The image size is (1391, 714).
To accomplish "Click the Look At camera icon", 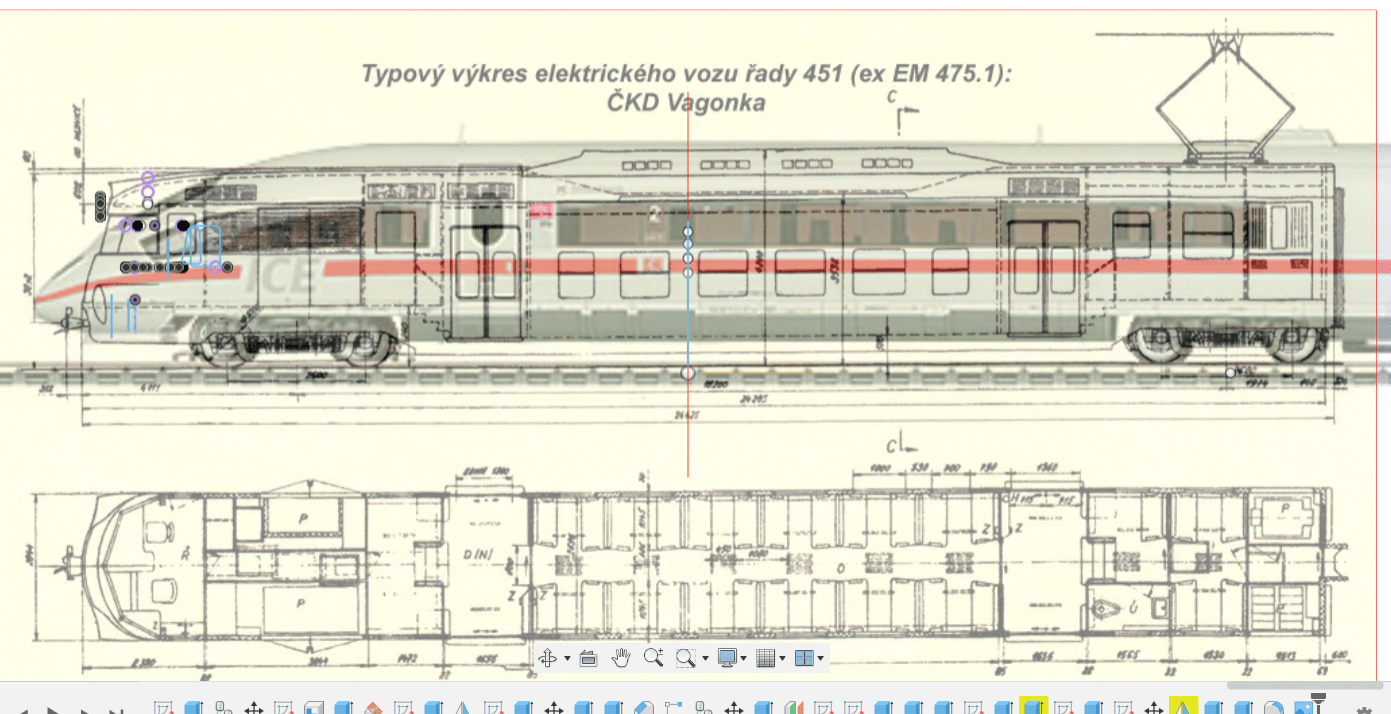I will tap(588, 658).
